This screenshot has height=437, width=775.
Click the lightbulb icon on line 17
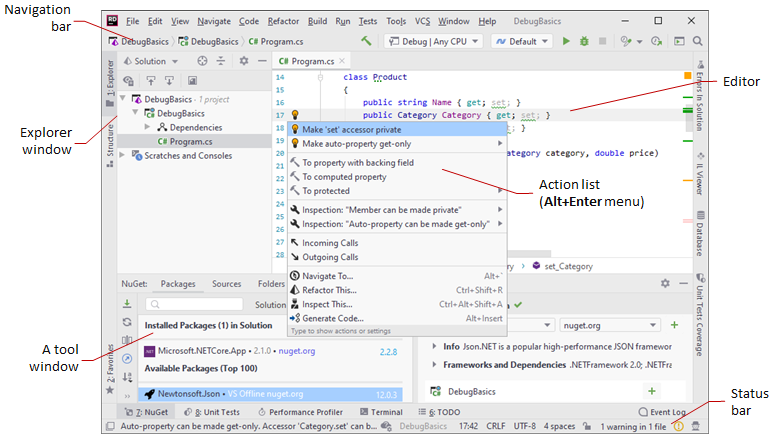295,115
